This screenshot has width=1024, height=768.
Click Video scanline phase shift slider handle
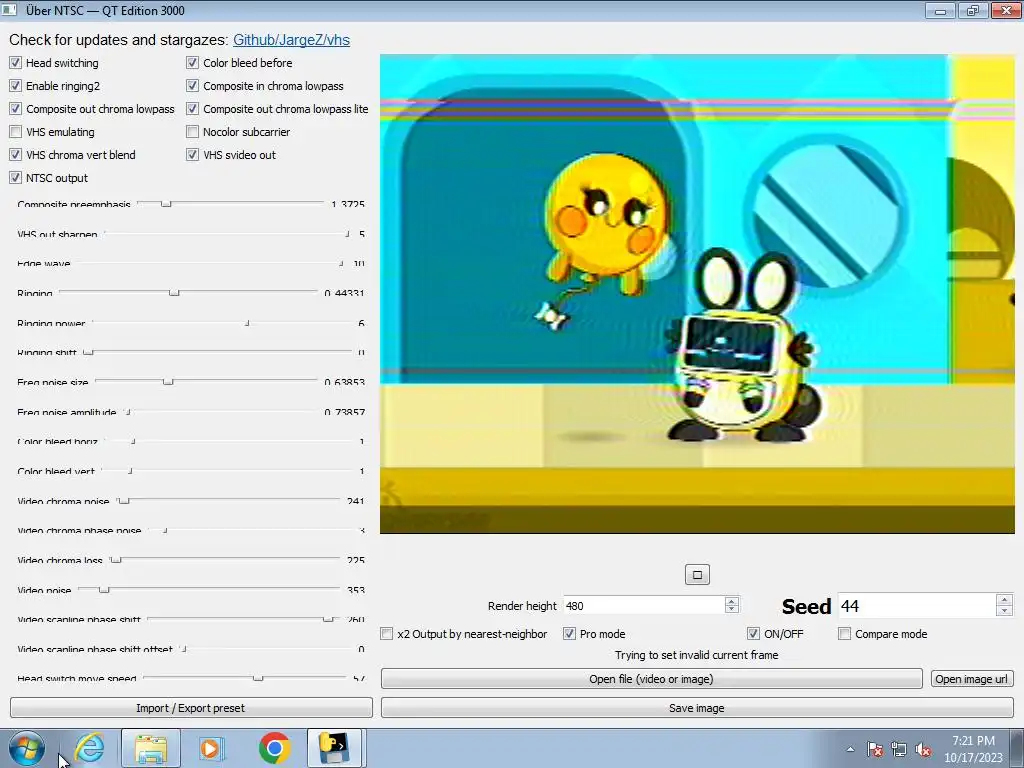pos(328,619)
